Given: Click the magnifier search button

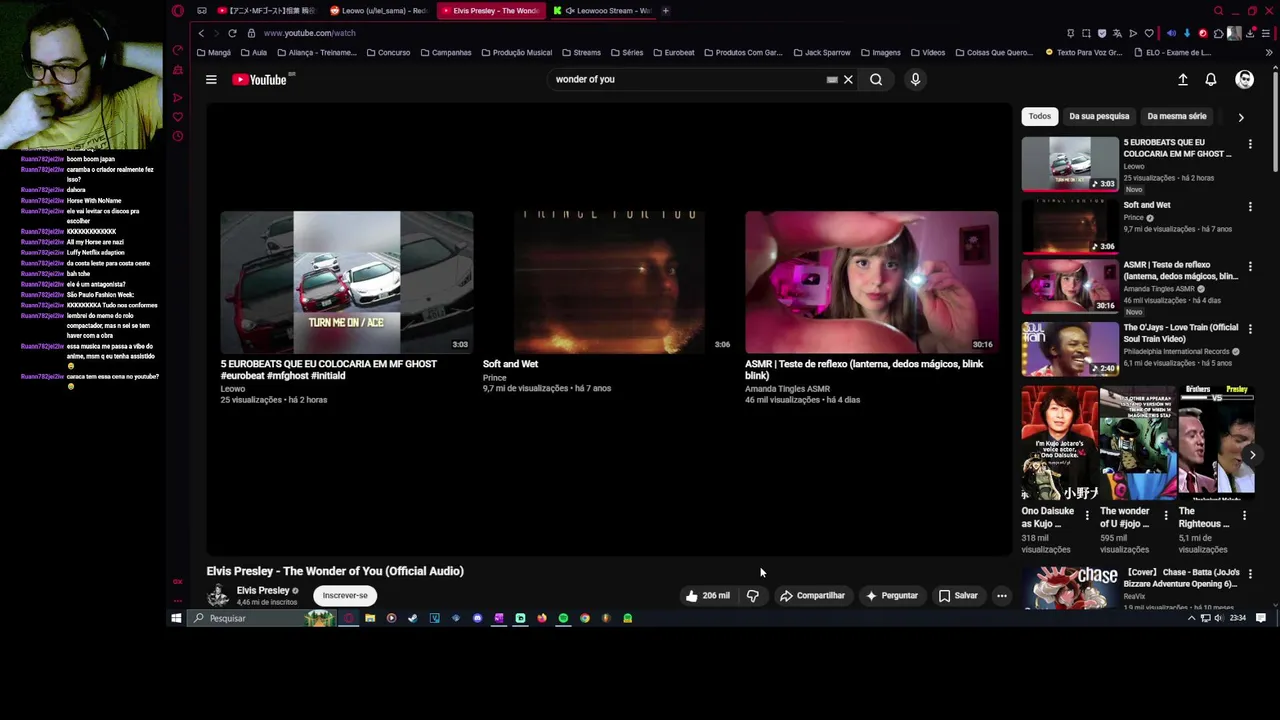Looking at the screenshot, I should coord(876,79).
